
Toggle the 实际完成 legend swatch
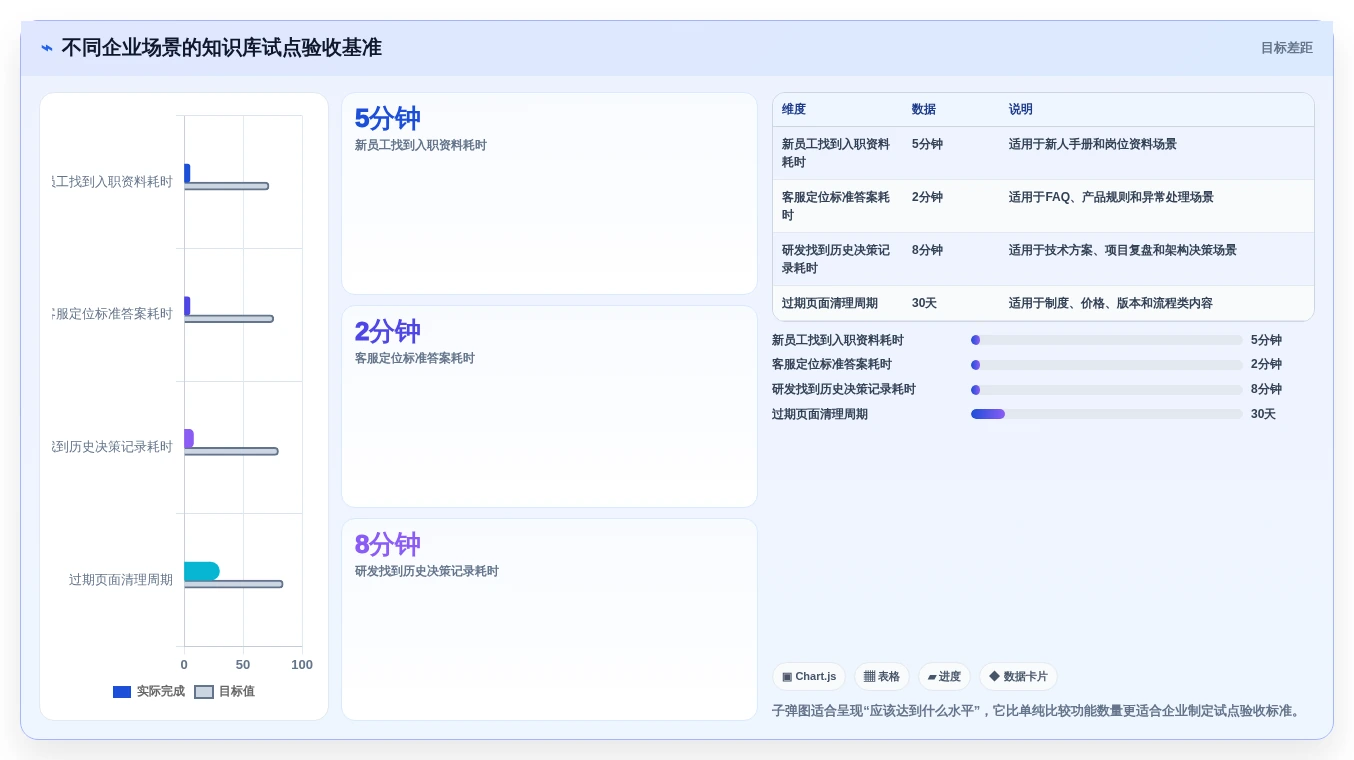(122, 692)
